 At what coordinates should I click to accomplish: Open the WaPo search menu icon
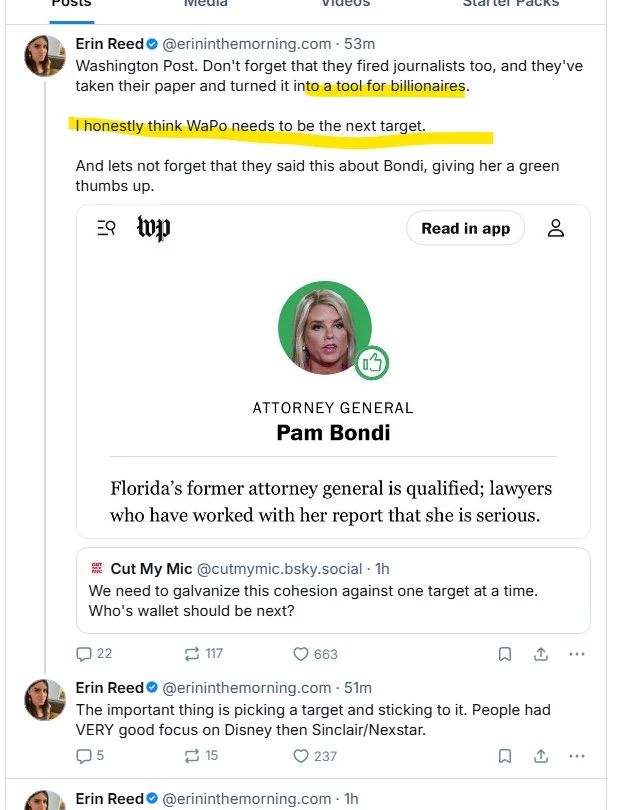click(106, 228)
